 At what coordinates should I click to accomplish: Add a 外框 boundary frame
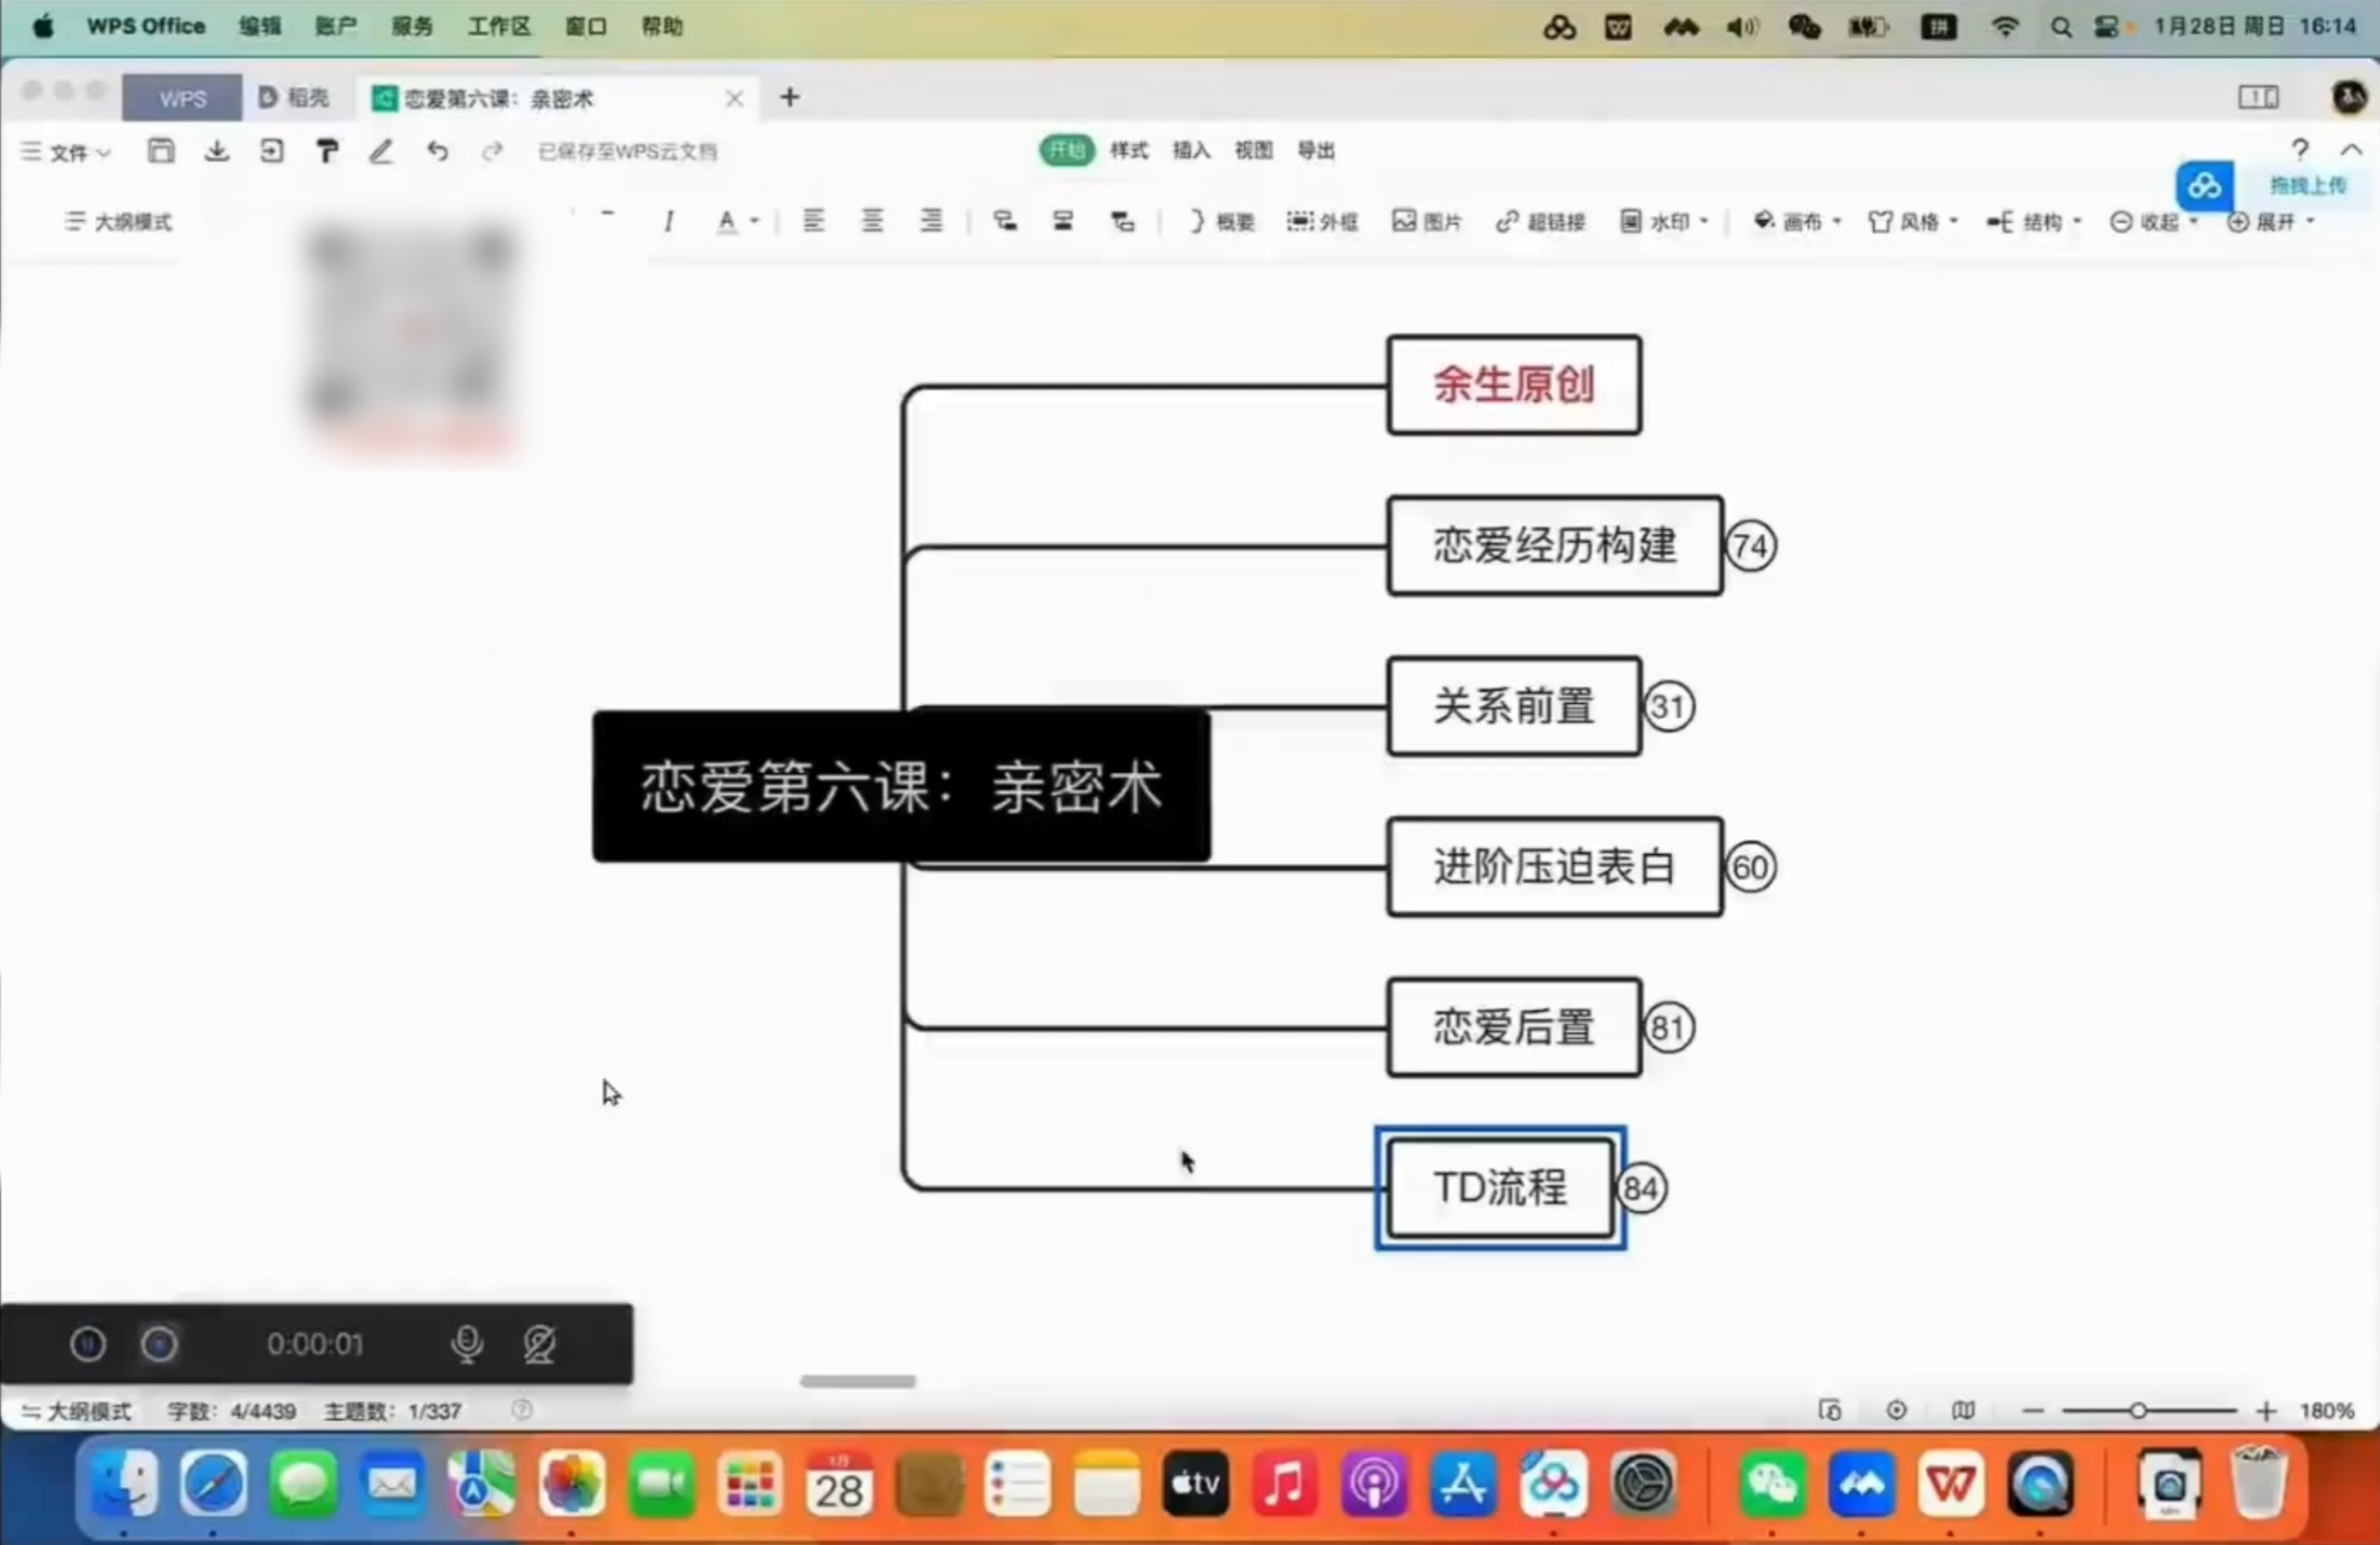1322,221
